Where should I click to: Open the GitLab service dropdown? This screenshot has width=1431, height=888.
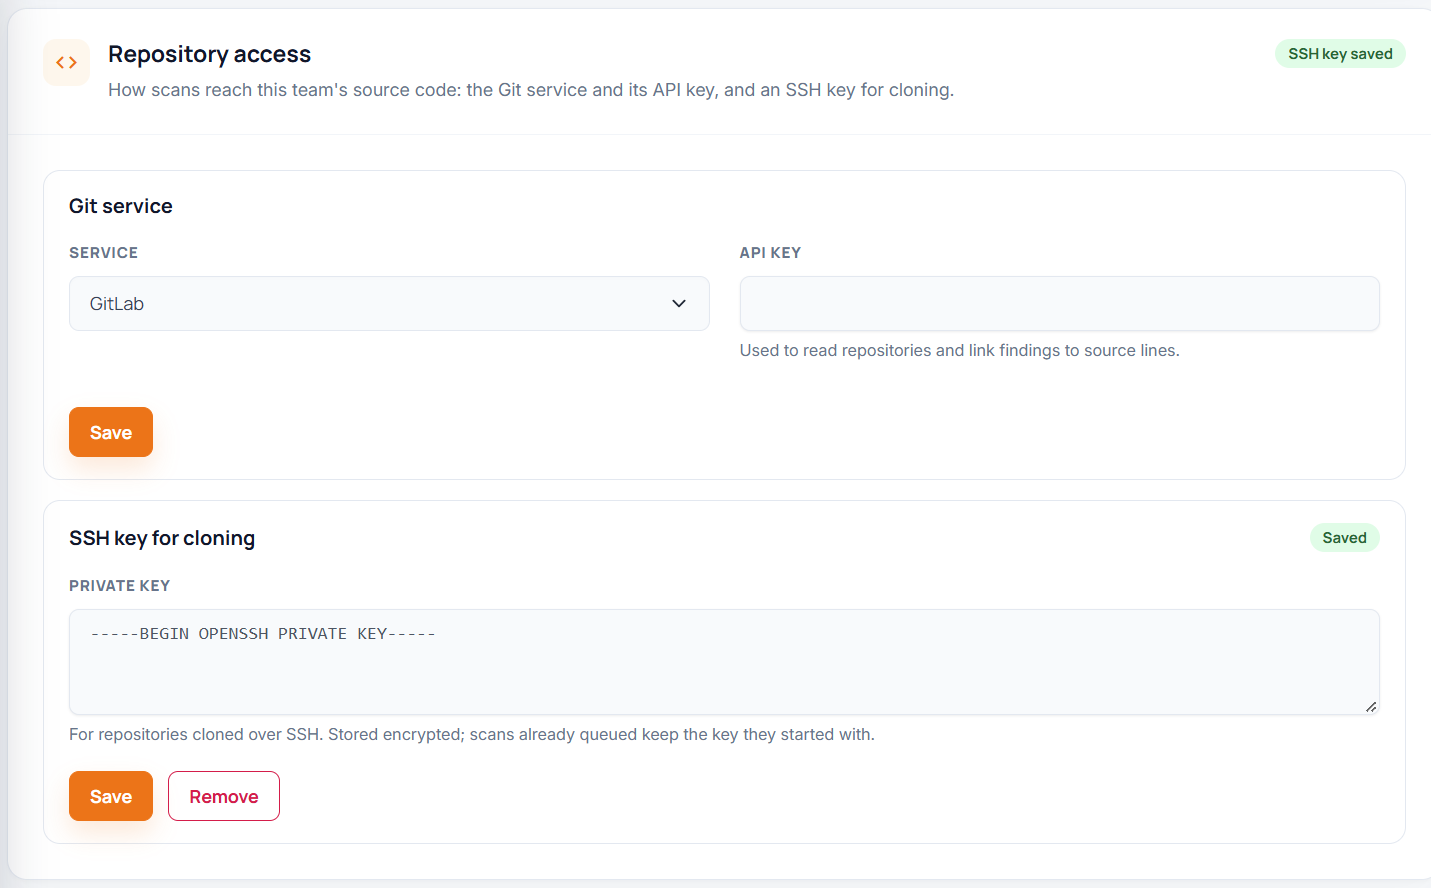[x=389, y=303]
